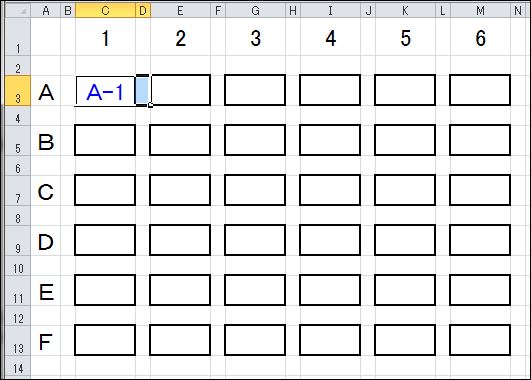This screenshot has width=531, height=380.
Task: Click the cell containing A-1
Action: [105, 91]
